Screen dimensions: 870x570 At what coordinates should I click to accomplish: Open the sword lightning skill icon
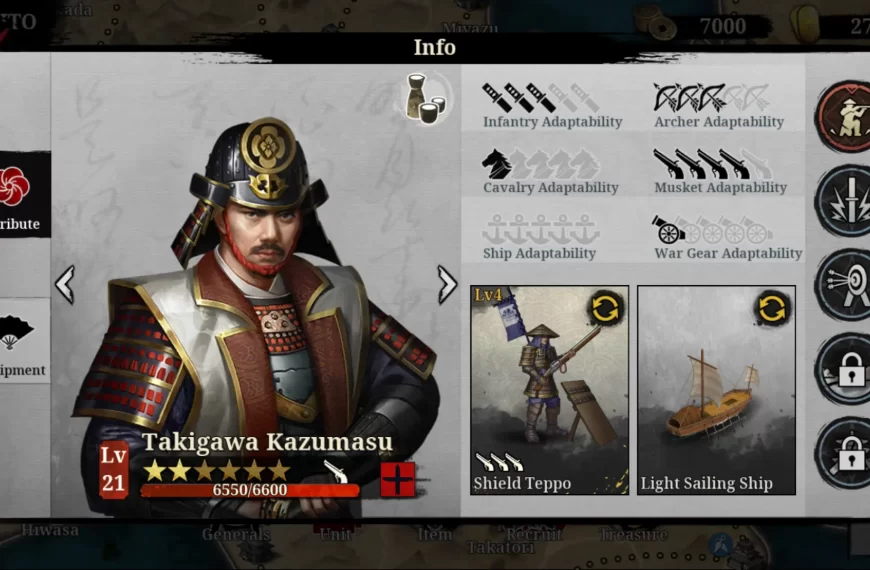[x=845, y=201]
